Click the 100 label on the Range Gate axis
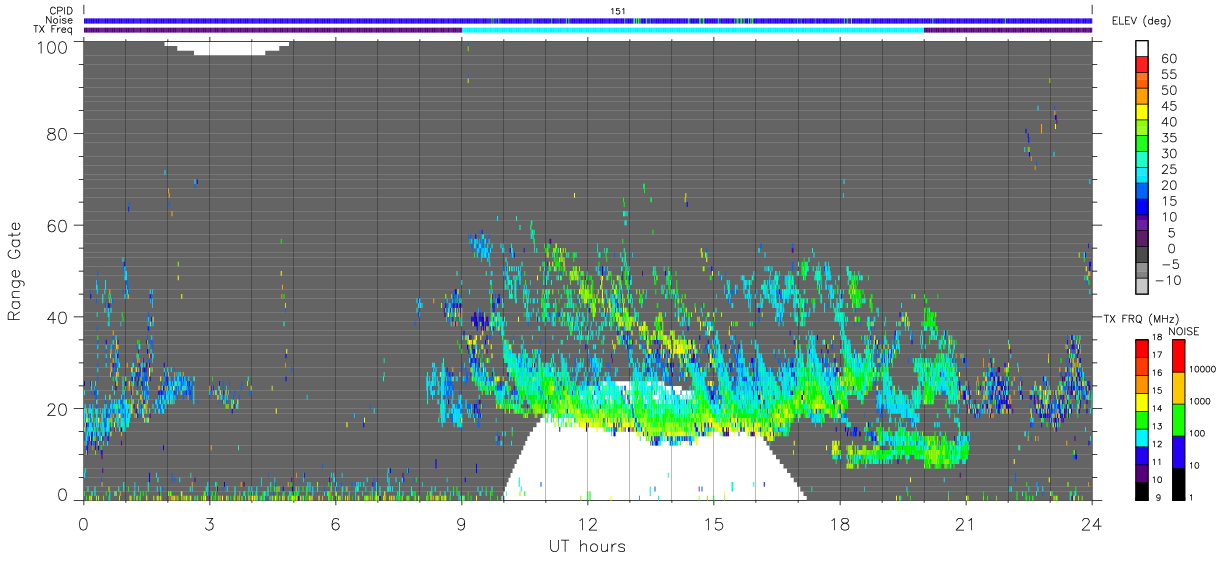1228x567 pixels. (x=53, y=46)
